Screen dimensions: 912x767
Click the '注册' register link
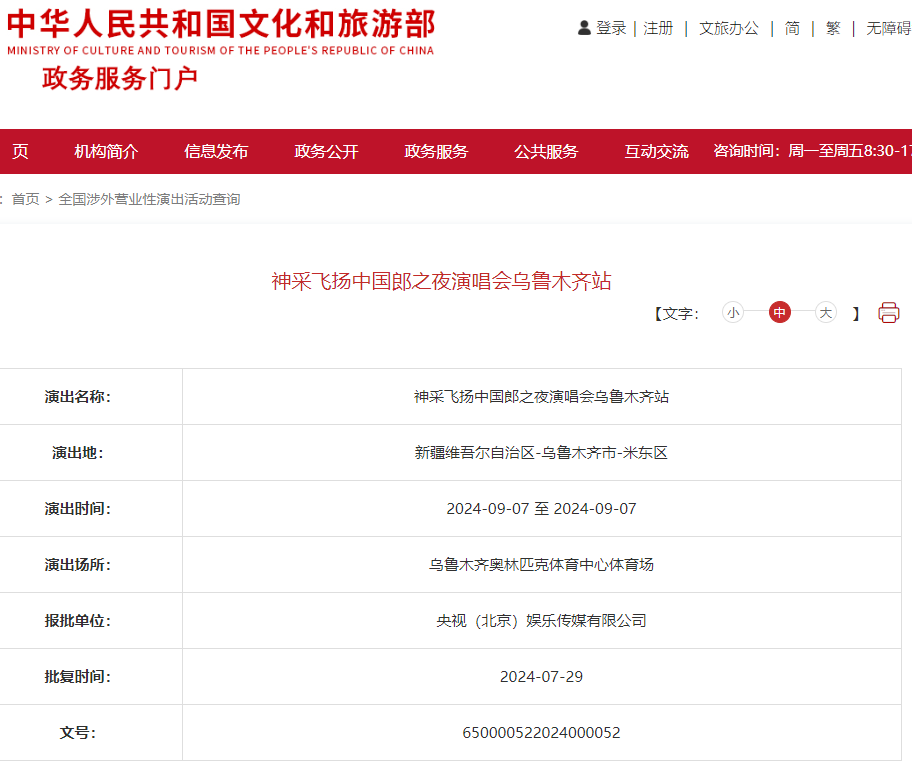659,28
